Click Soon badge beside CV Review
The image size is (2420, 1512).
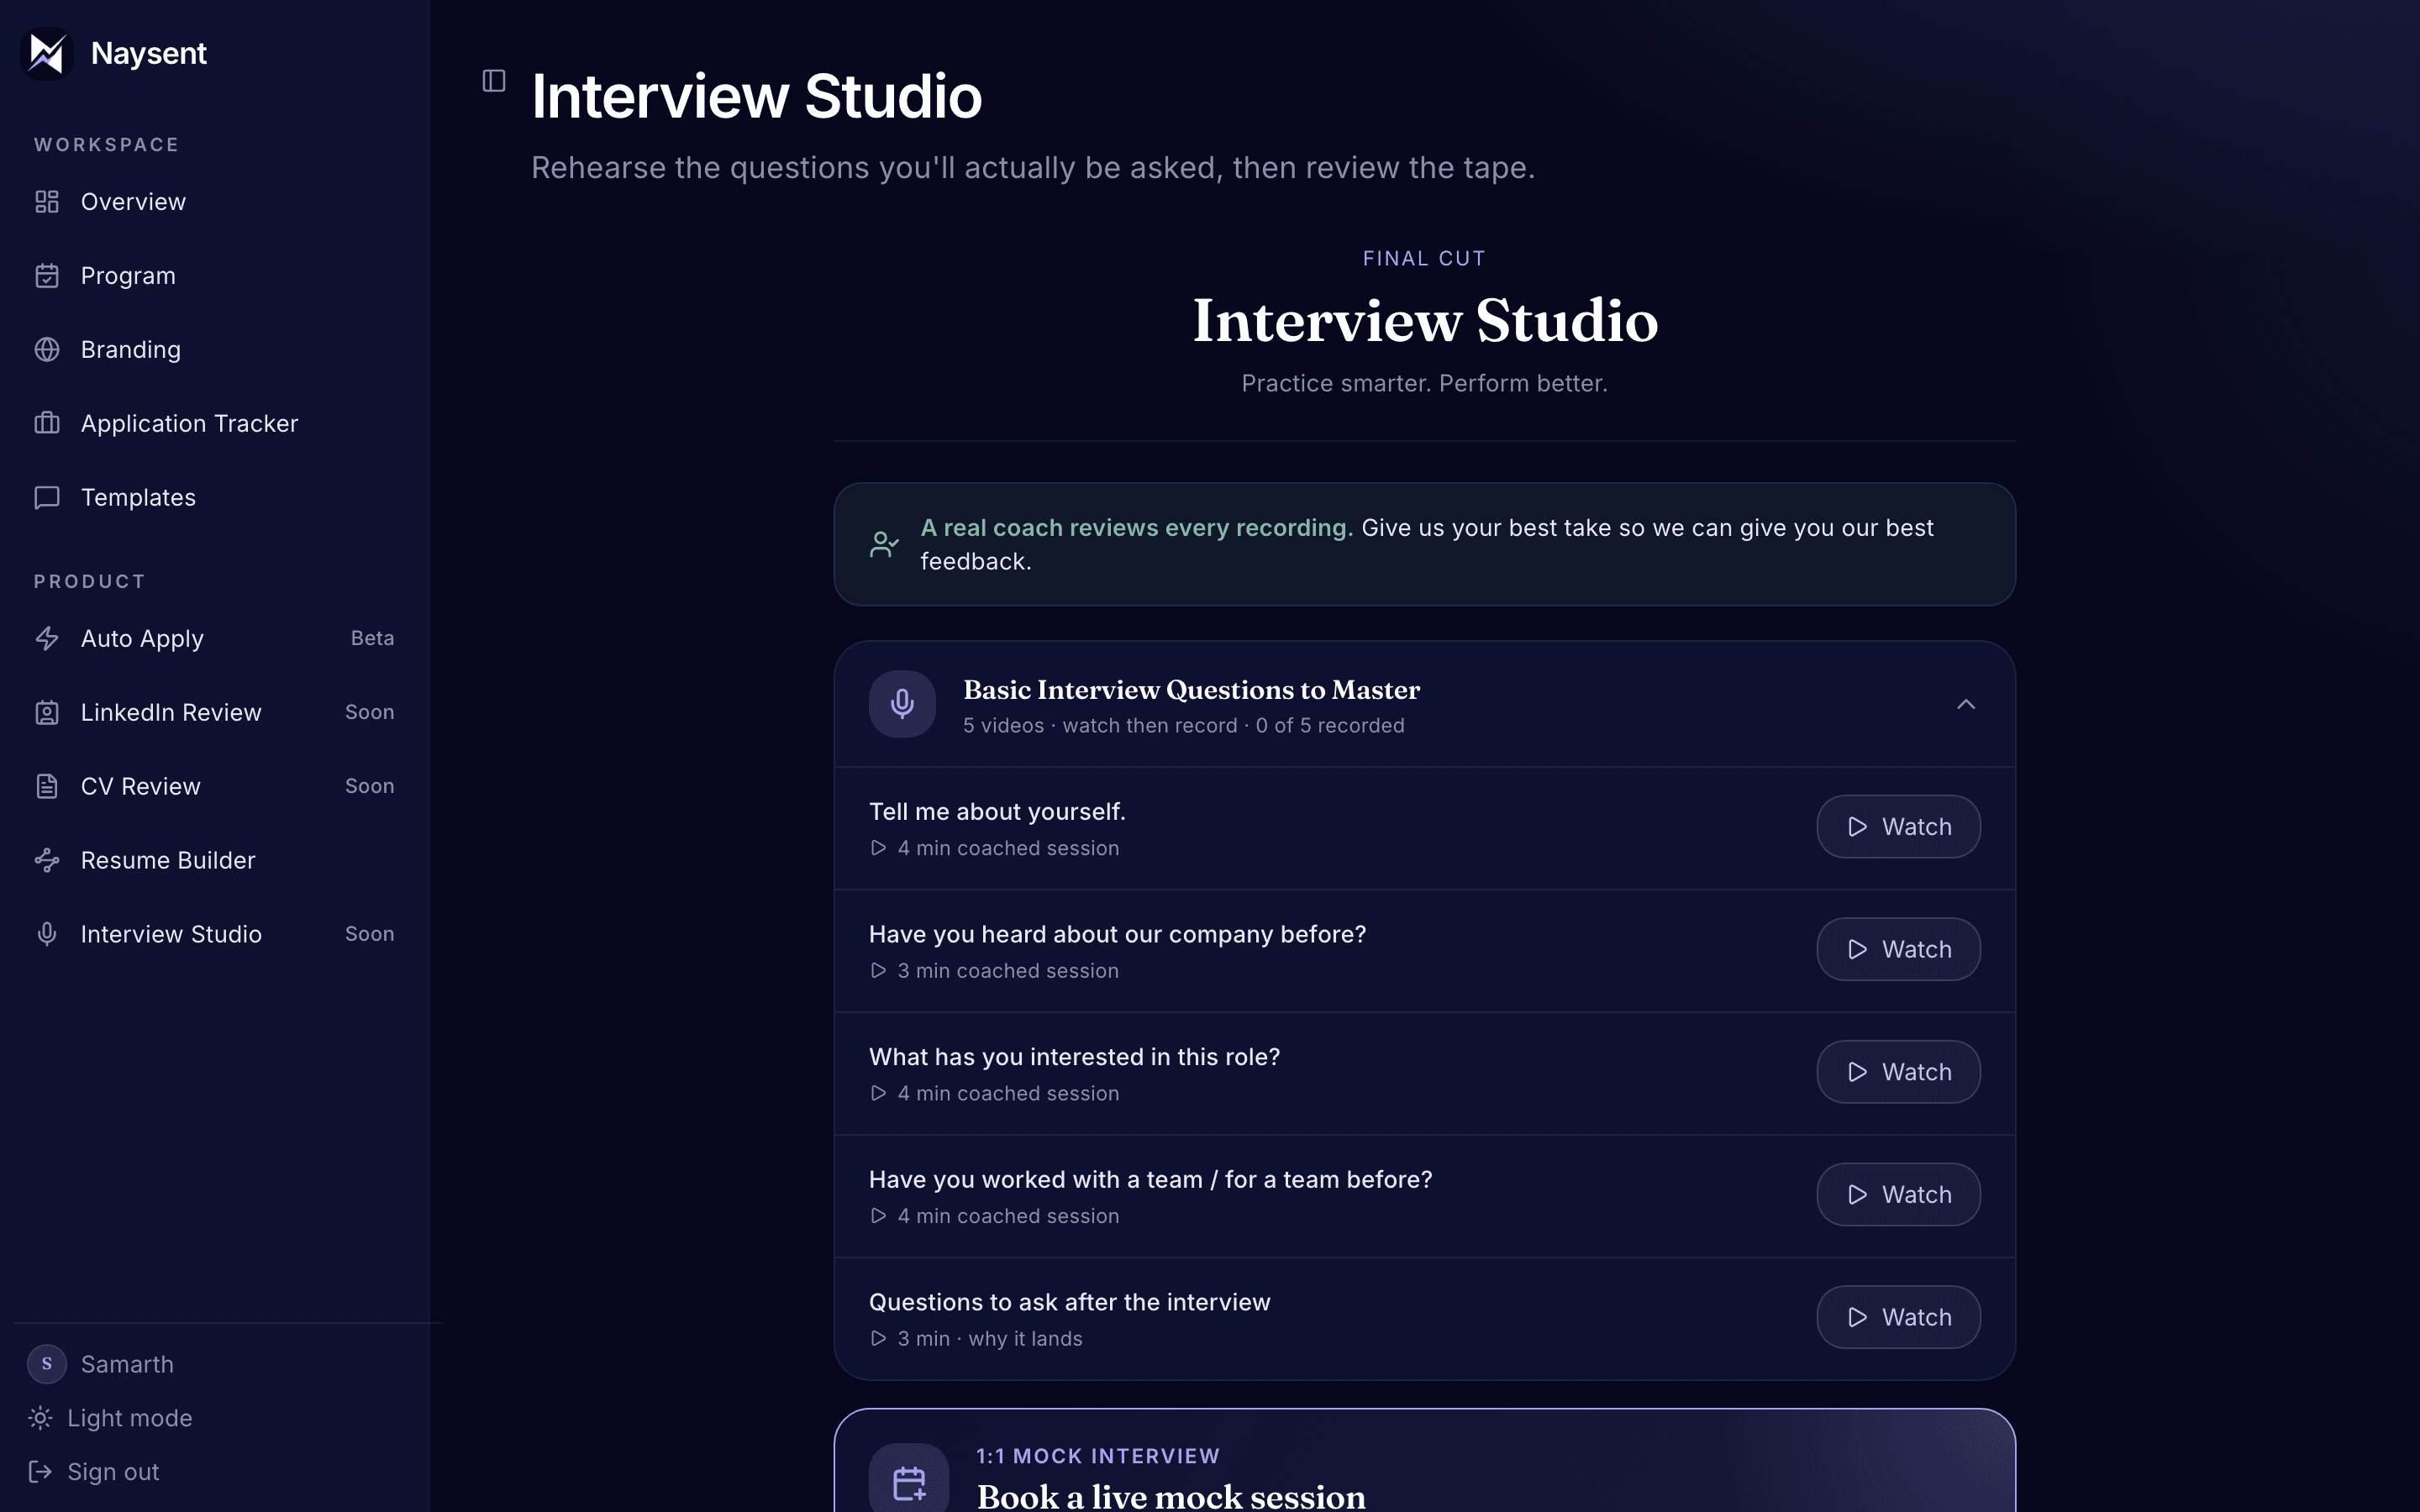click(x=370, y=787)
